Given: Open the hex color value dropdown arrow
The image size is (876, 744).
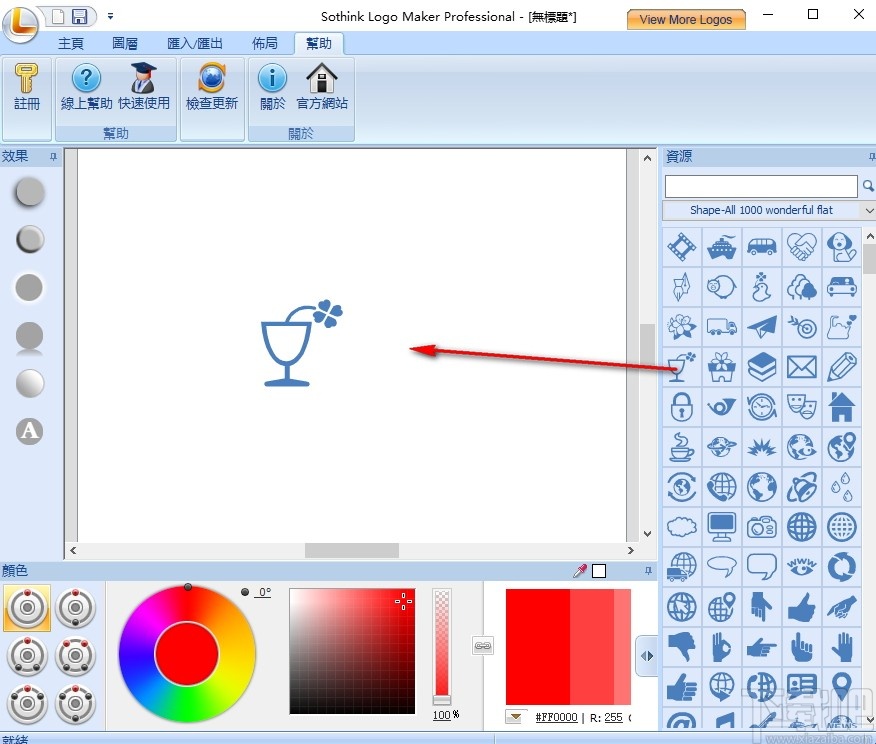Looking at the screenshot, I should click(516, 716).
